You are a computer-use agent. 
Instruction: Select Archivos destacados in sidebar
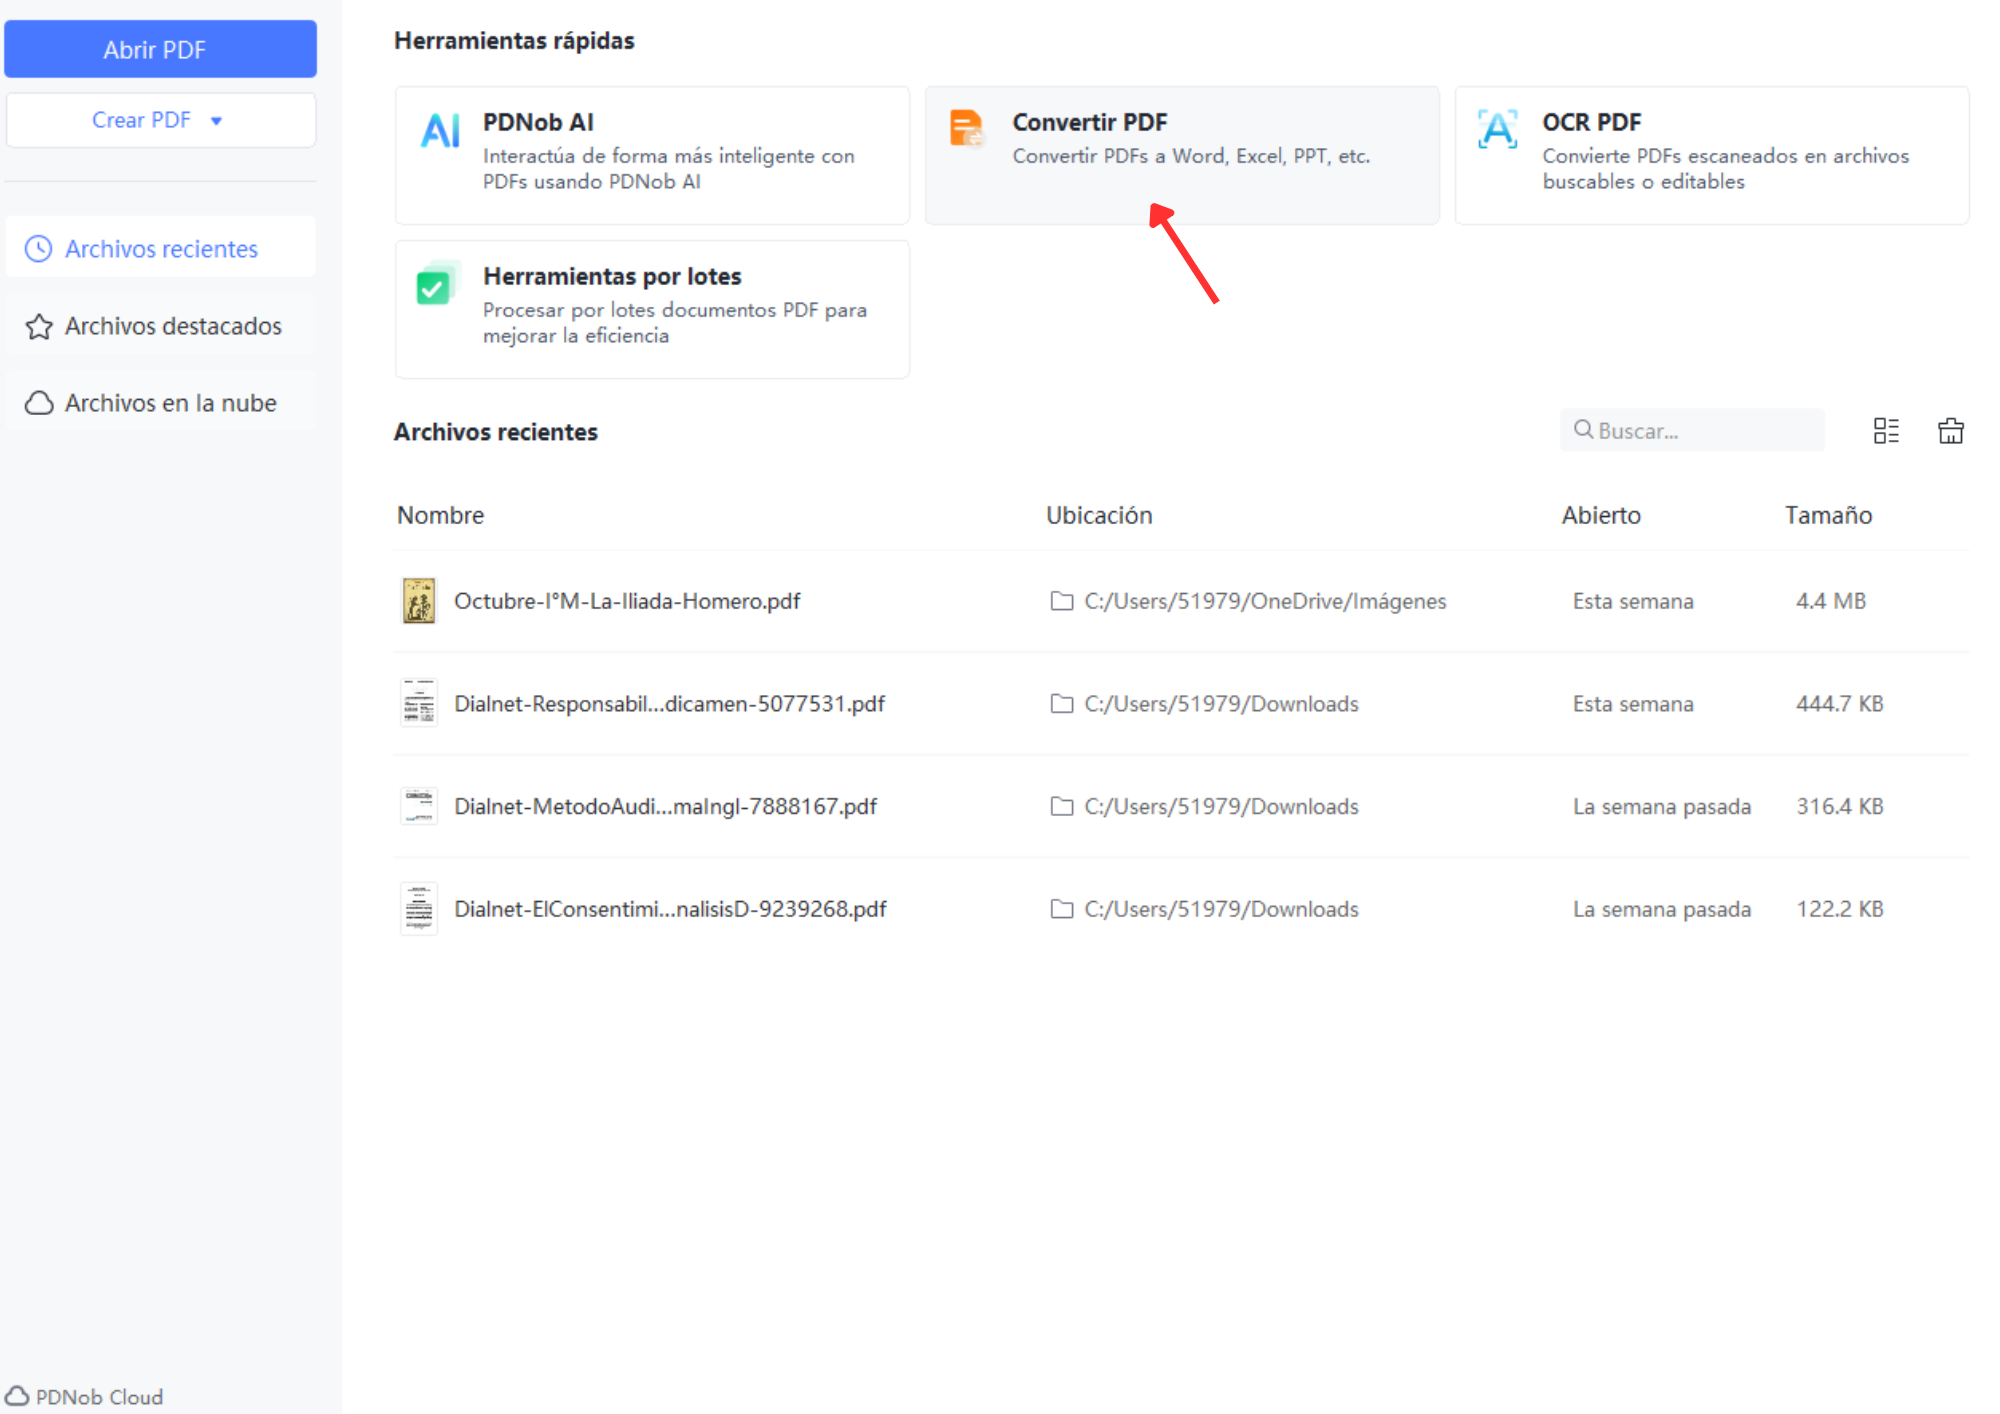click(x=160, y=326)
